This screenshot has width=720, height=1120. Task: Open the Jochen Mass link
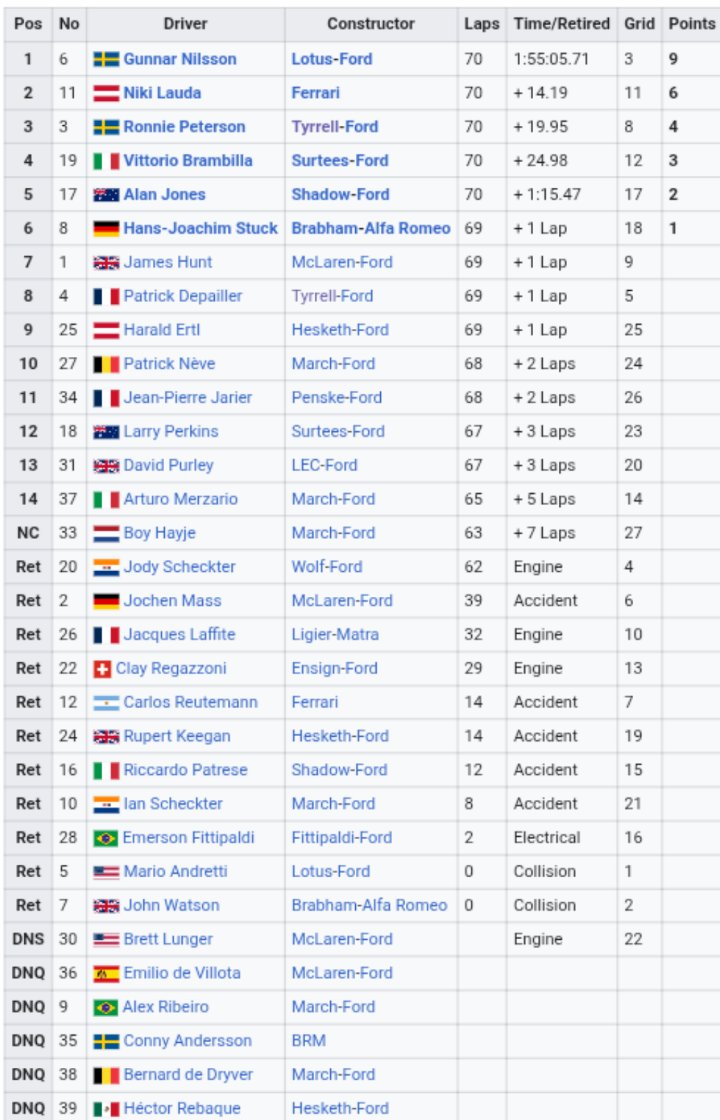172,601
